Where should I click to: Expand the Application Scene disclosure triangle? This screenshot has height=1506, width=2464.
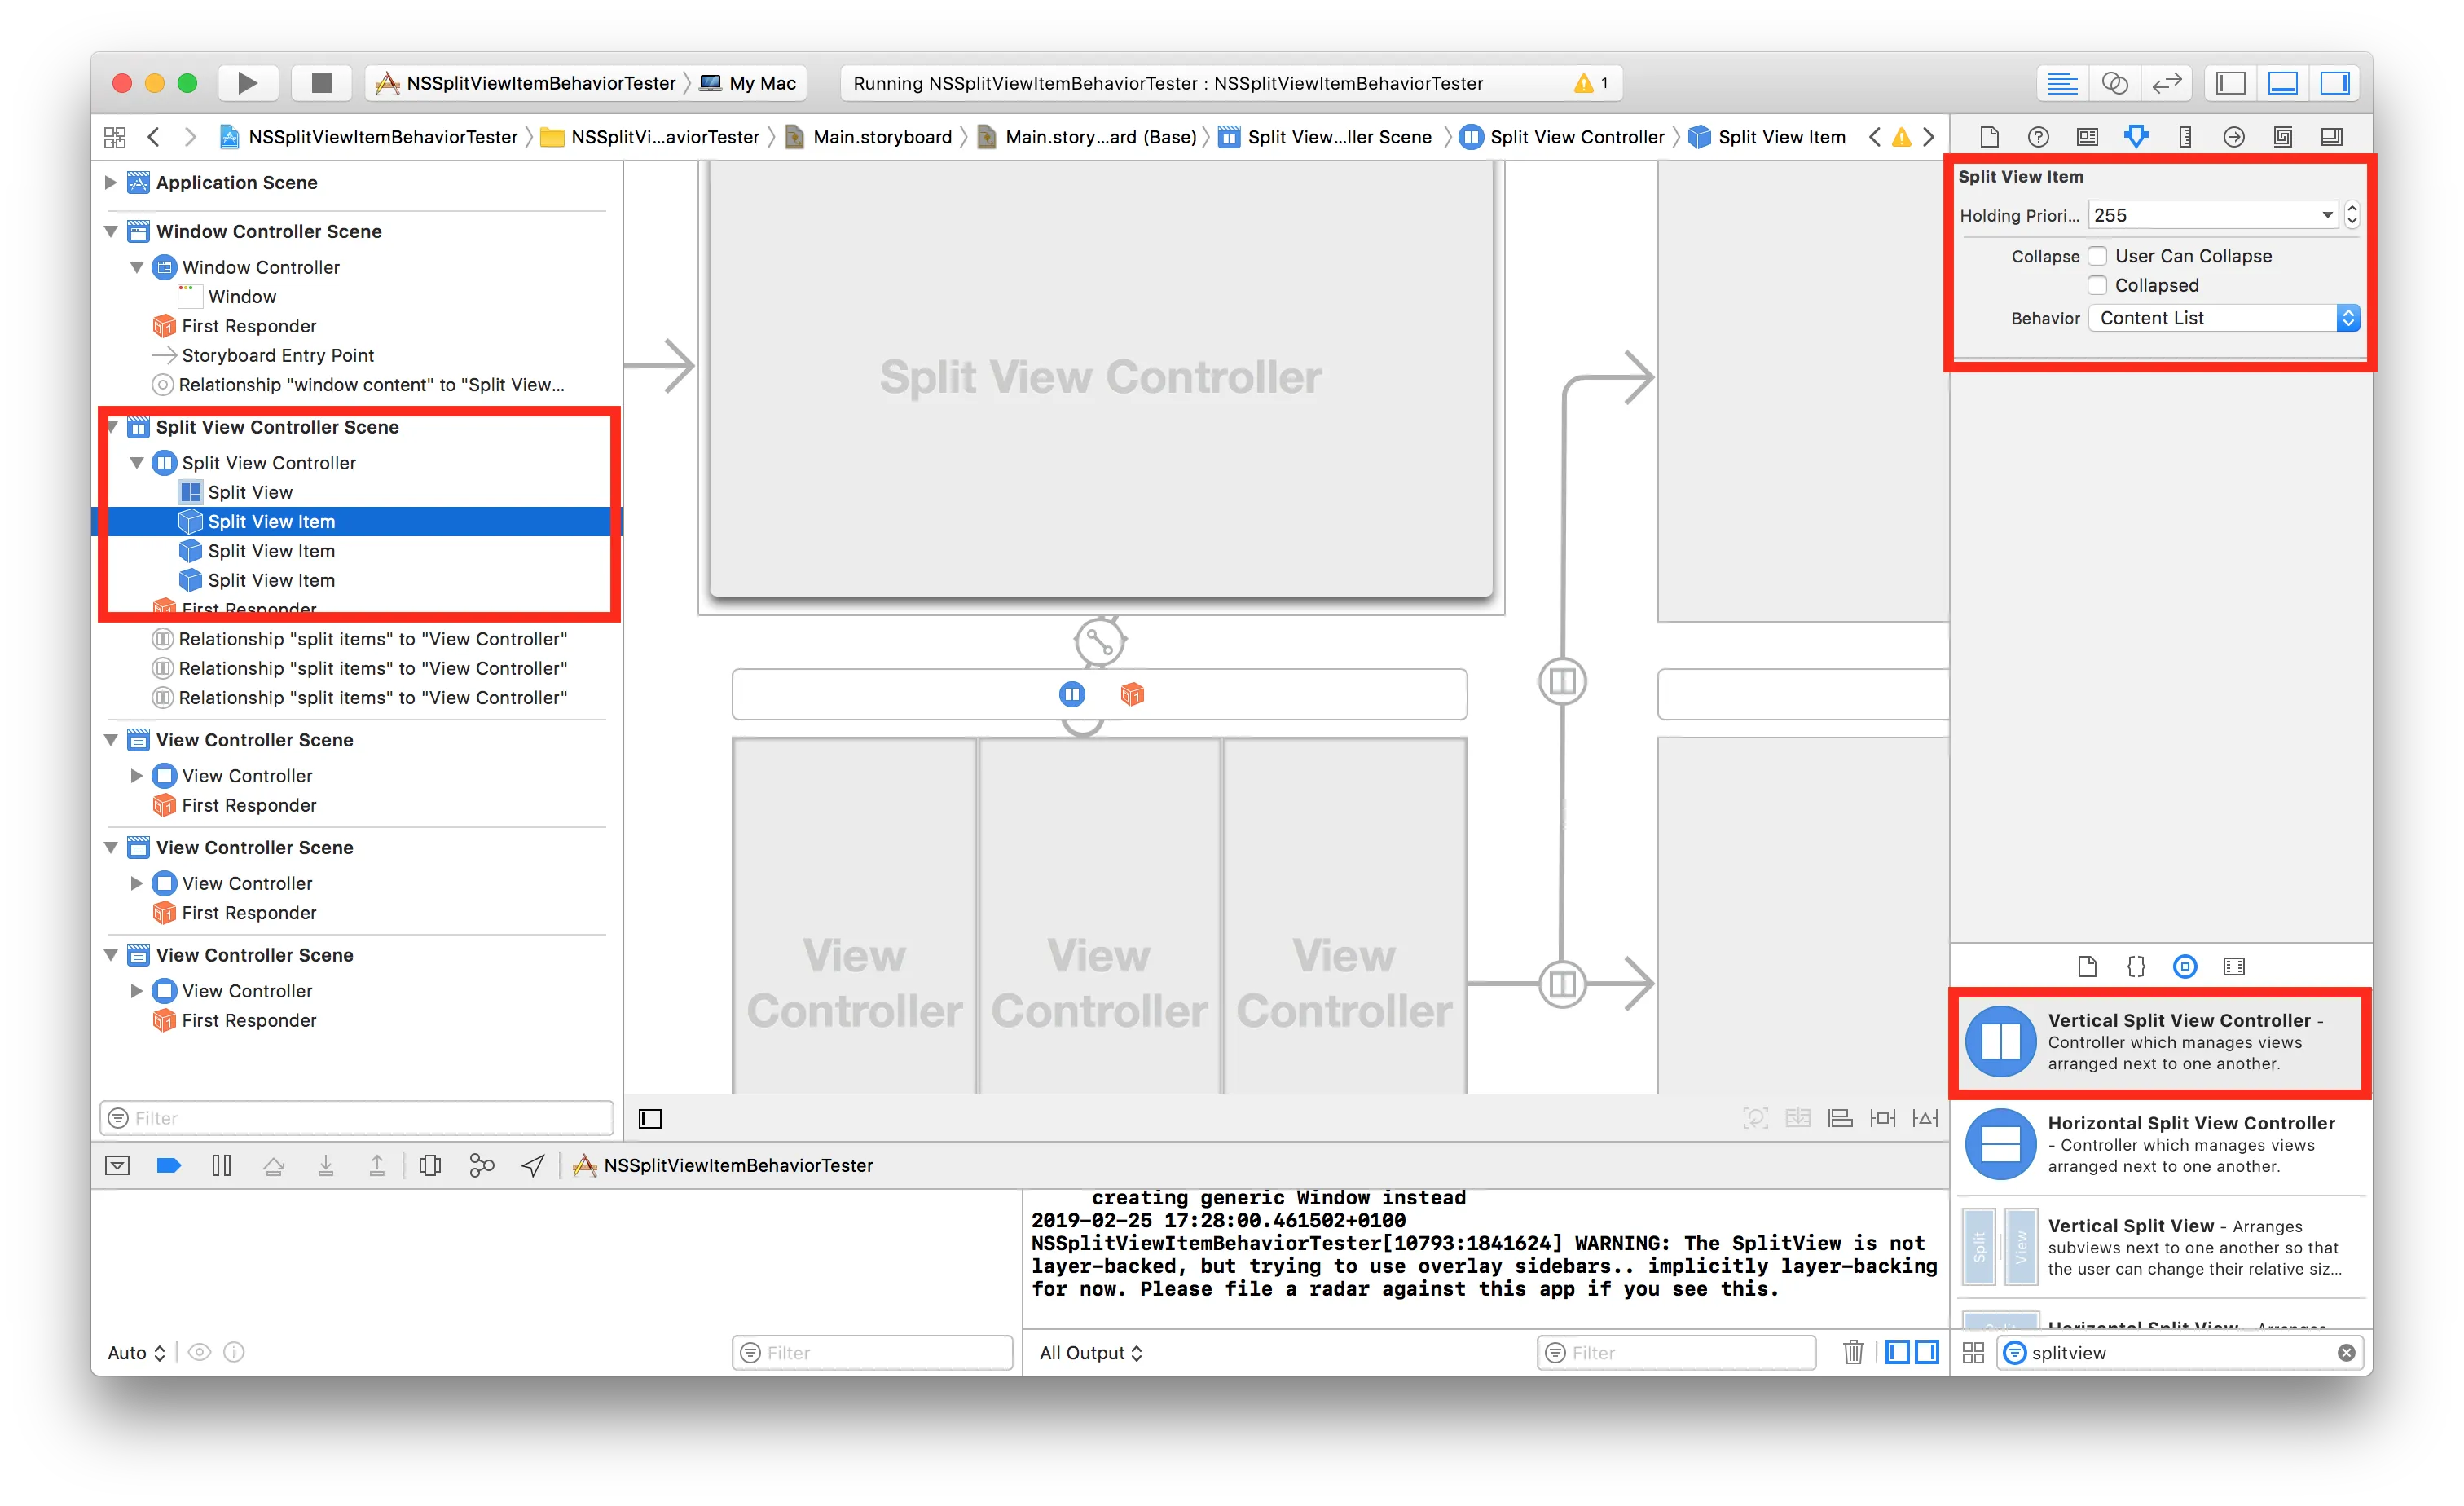tap(111, 182)
